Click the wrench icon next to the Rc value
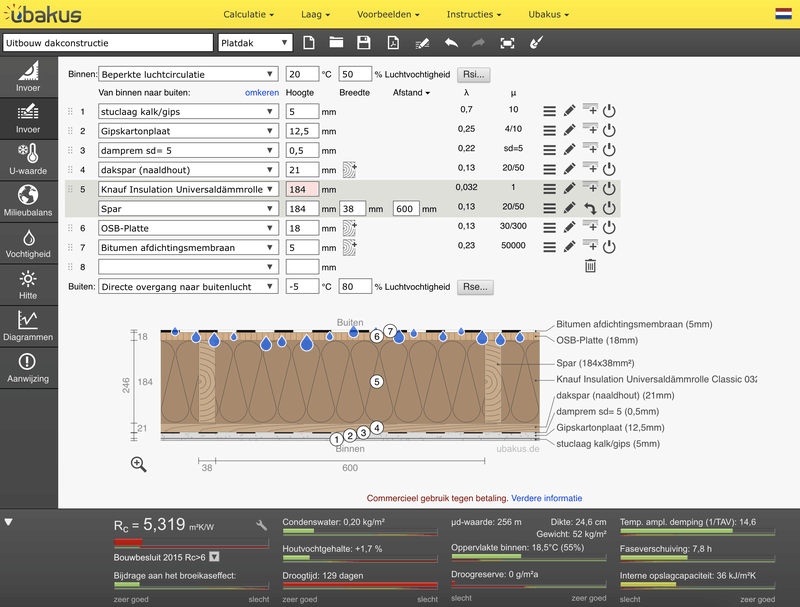The height and width of the screenshot is (607, 800). 262,524
